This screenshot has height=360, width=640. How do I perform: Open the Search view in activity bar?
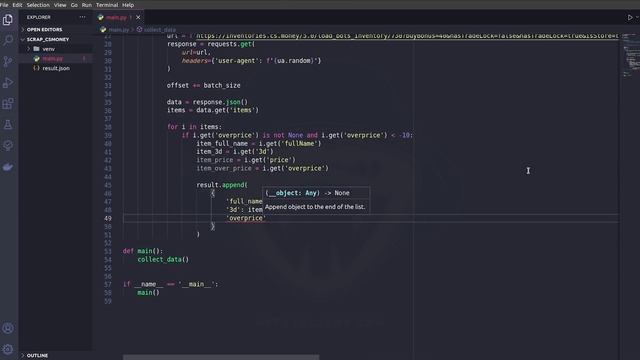tap(8, 40)
